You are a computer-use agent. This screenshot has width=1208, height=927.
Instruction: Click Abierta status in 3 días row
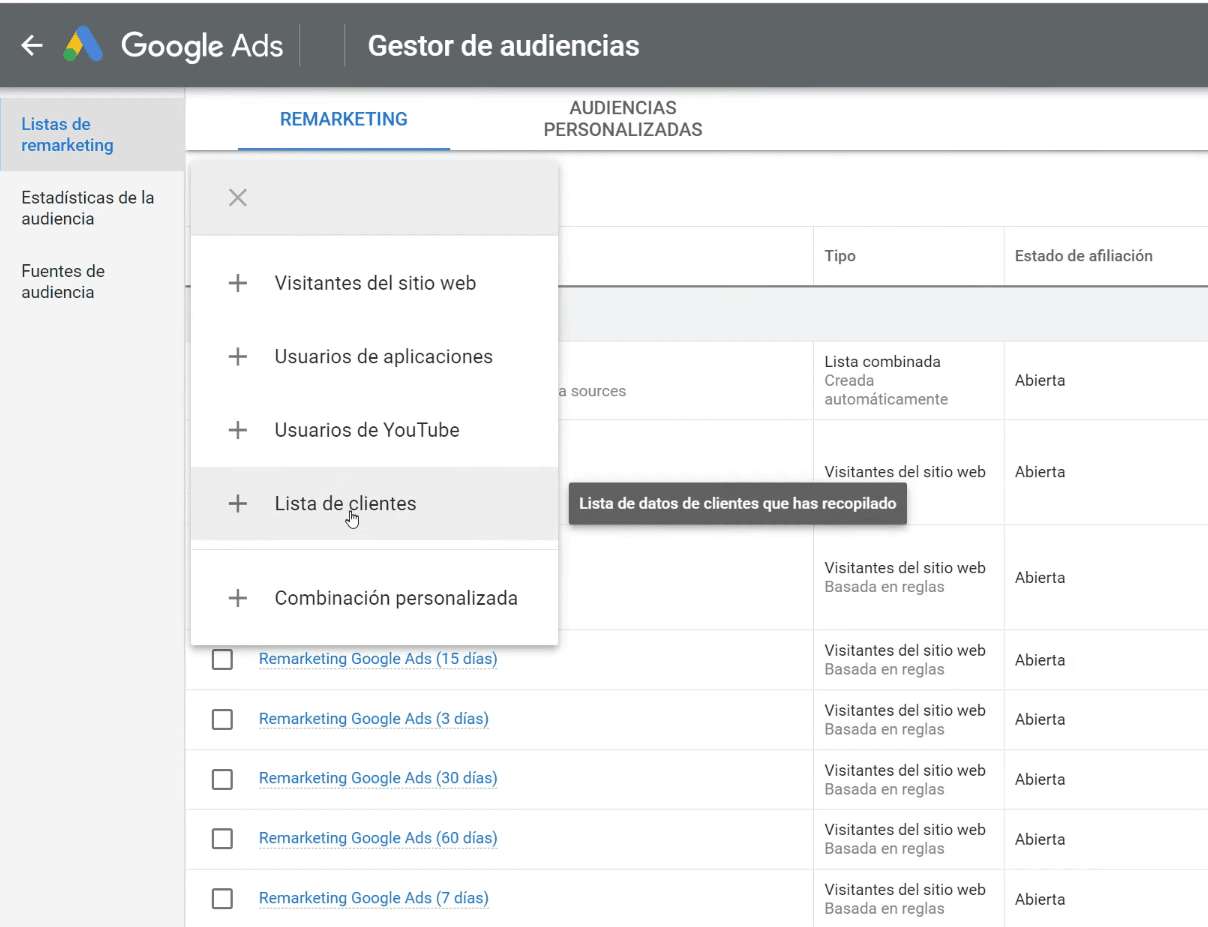click(1040, 719)
